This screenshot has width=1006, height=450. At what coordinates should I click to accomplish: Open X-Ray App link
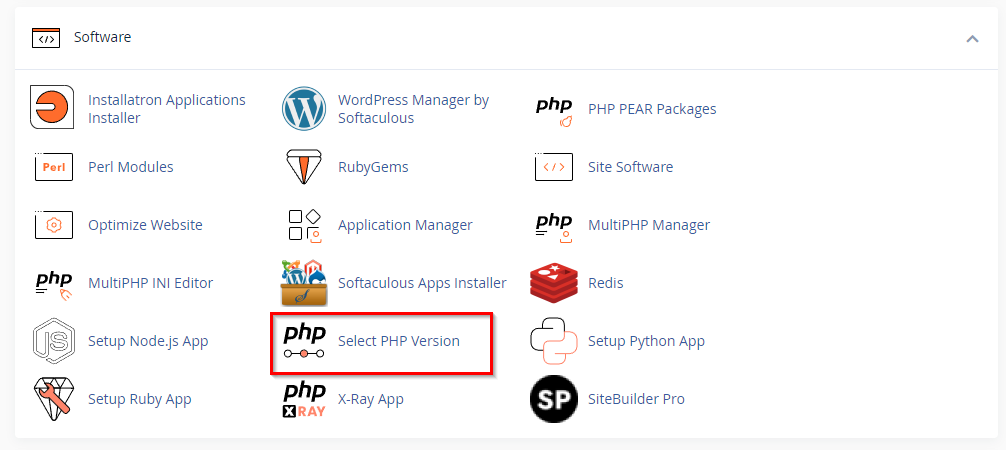[x=371, y=399]
